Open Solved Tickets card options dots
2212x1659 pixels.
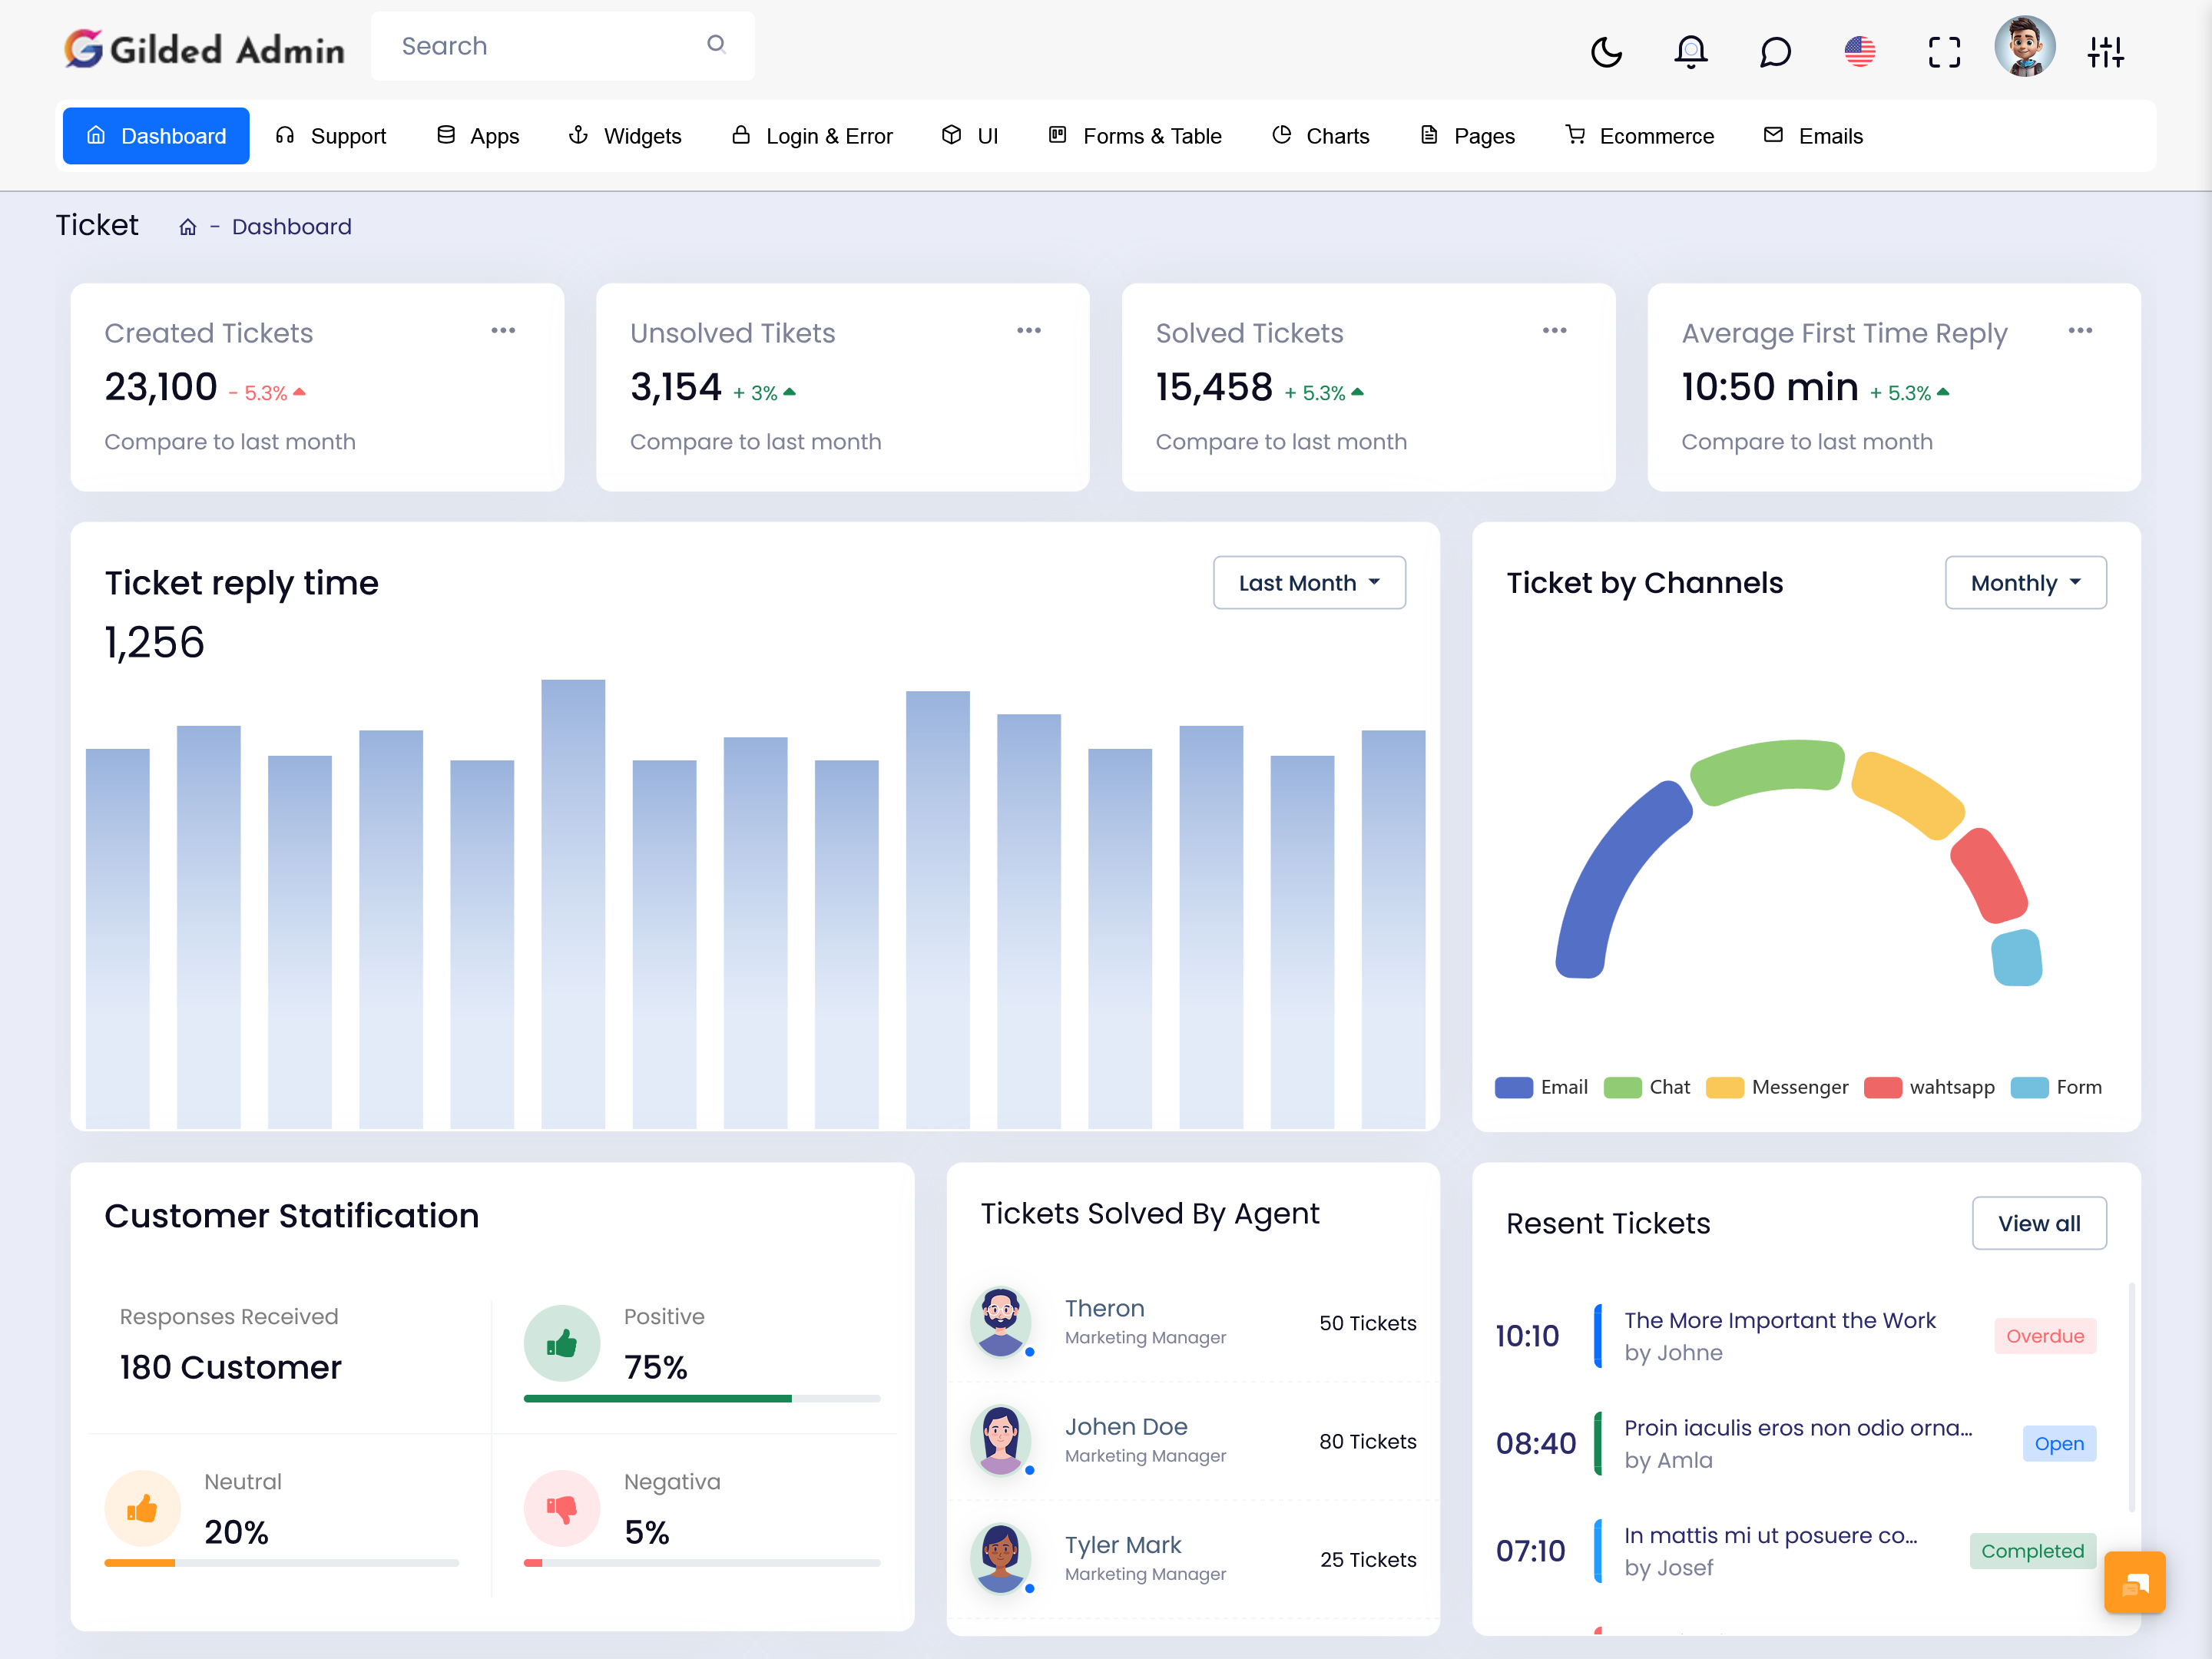(1555, 331)
